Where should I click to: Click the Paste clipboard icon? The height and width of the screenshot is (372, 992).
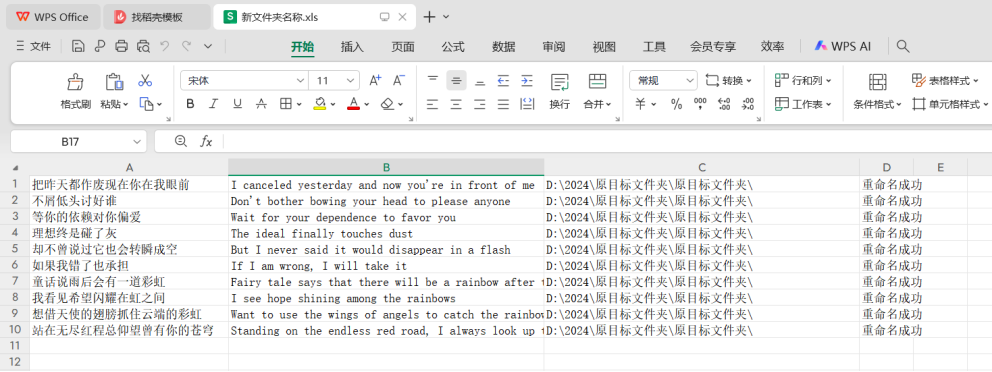[x=114, y=82]
